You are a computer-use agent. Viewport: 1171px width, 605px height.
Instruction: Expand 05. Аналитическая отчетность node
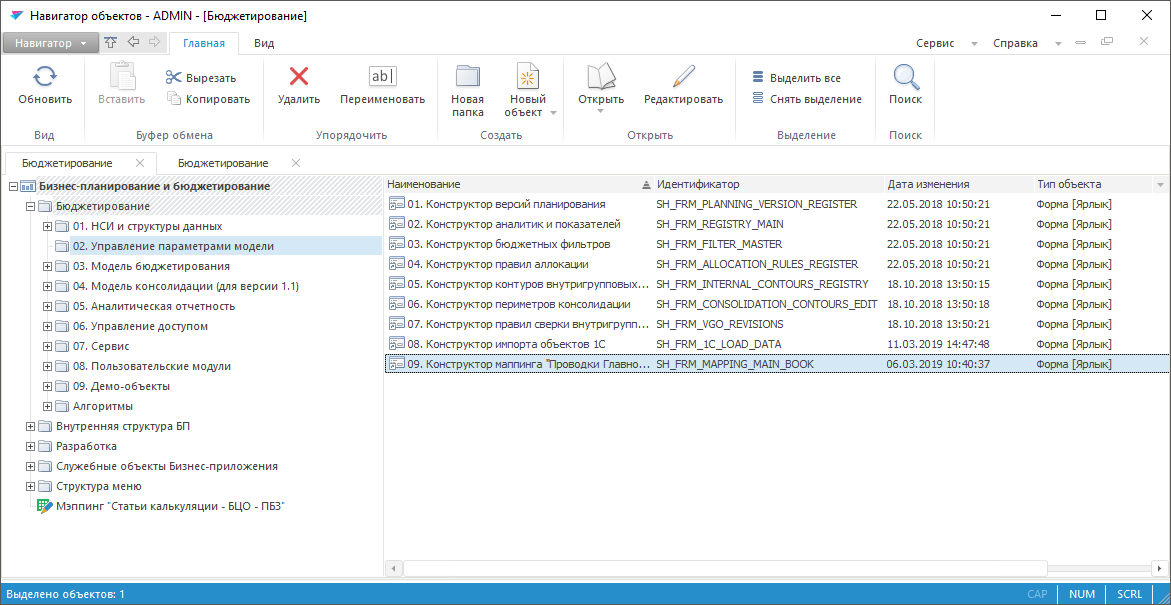pos(47,306)
